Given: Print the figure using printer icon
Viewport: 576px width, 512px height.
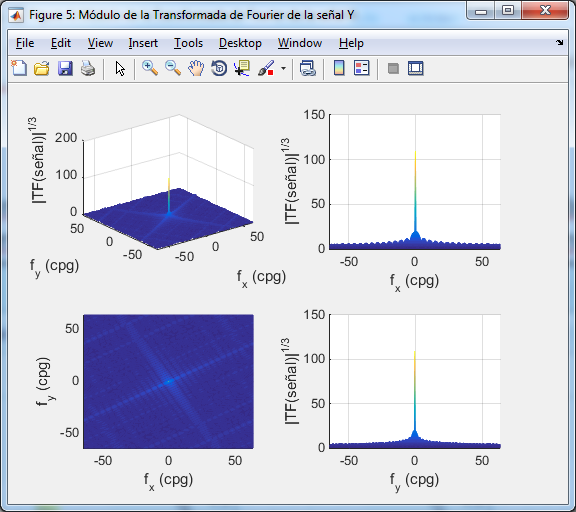Looking at the screenshot, I should (88, 68).
